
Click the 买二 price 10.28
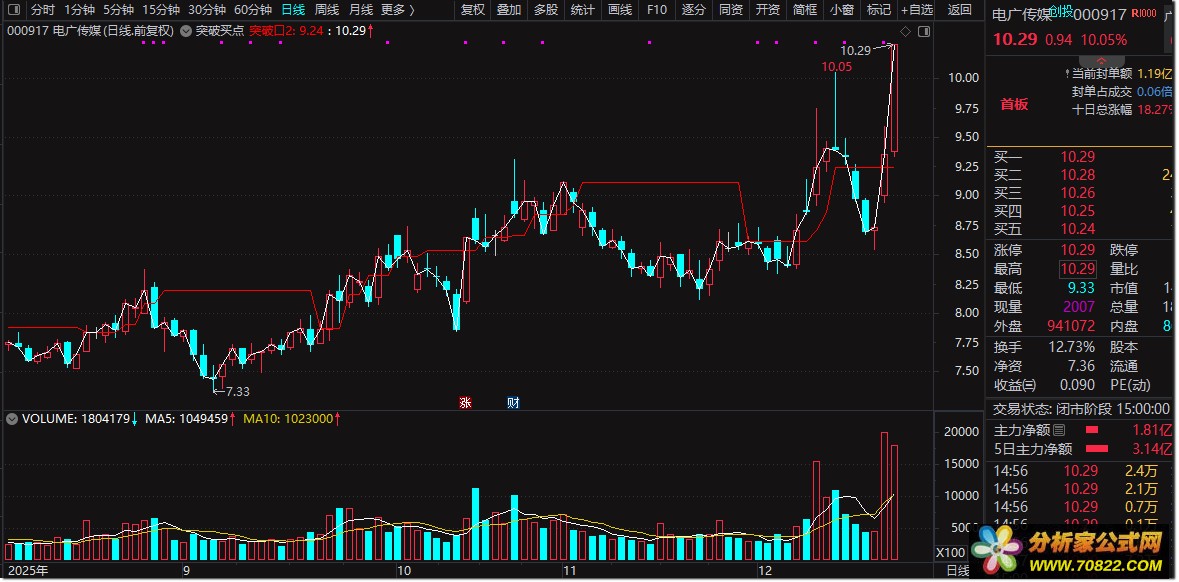coord(1077,175)
